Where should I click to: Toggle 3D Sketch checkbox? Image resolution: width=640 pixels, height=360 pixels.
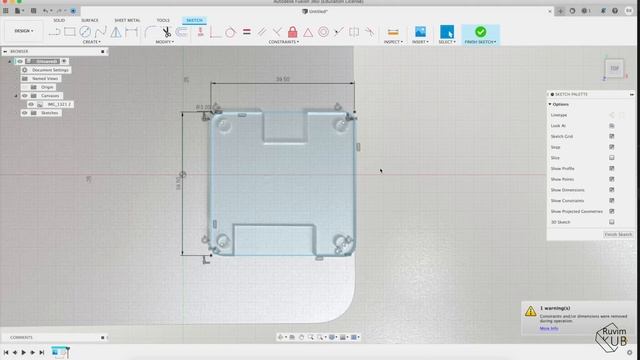click(x=611, y=222)
